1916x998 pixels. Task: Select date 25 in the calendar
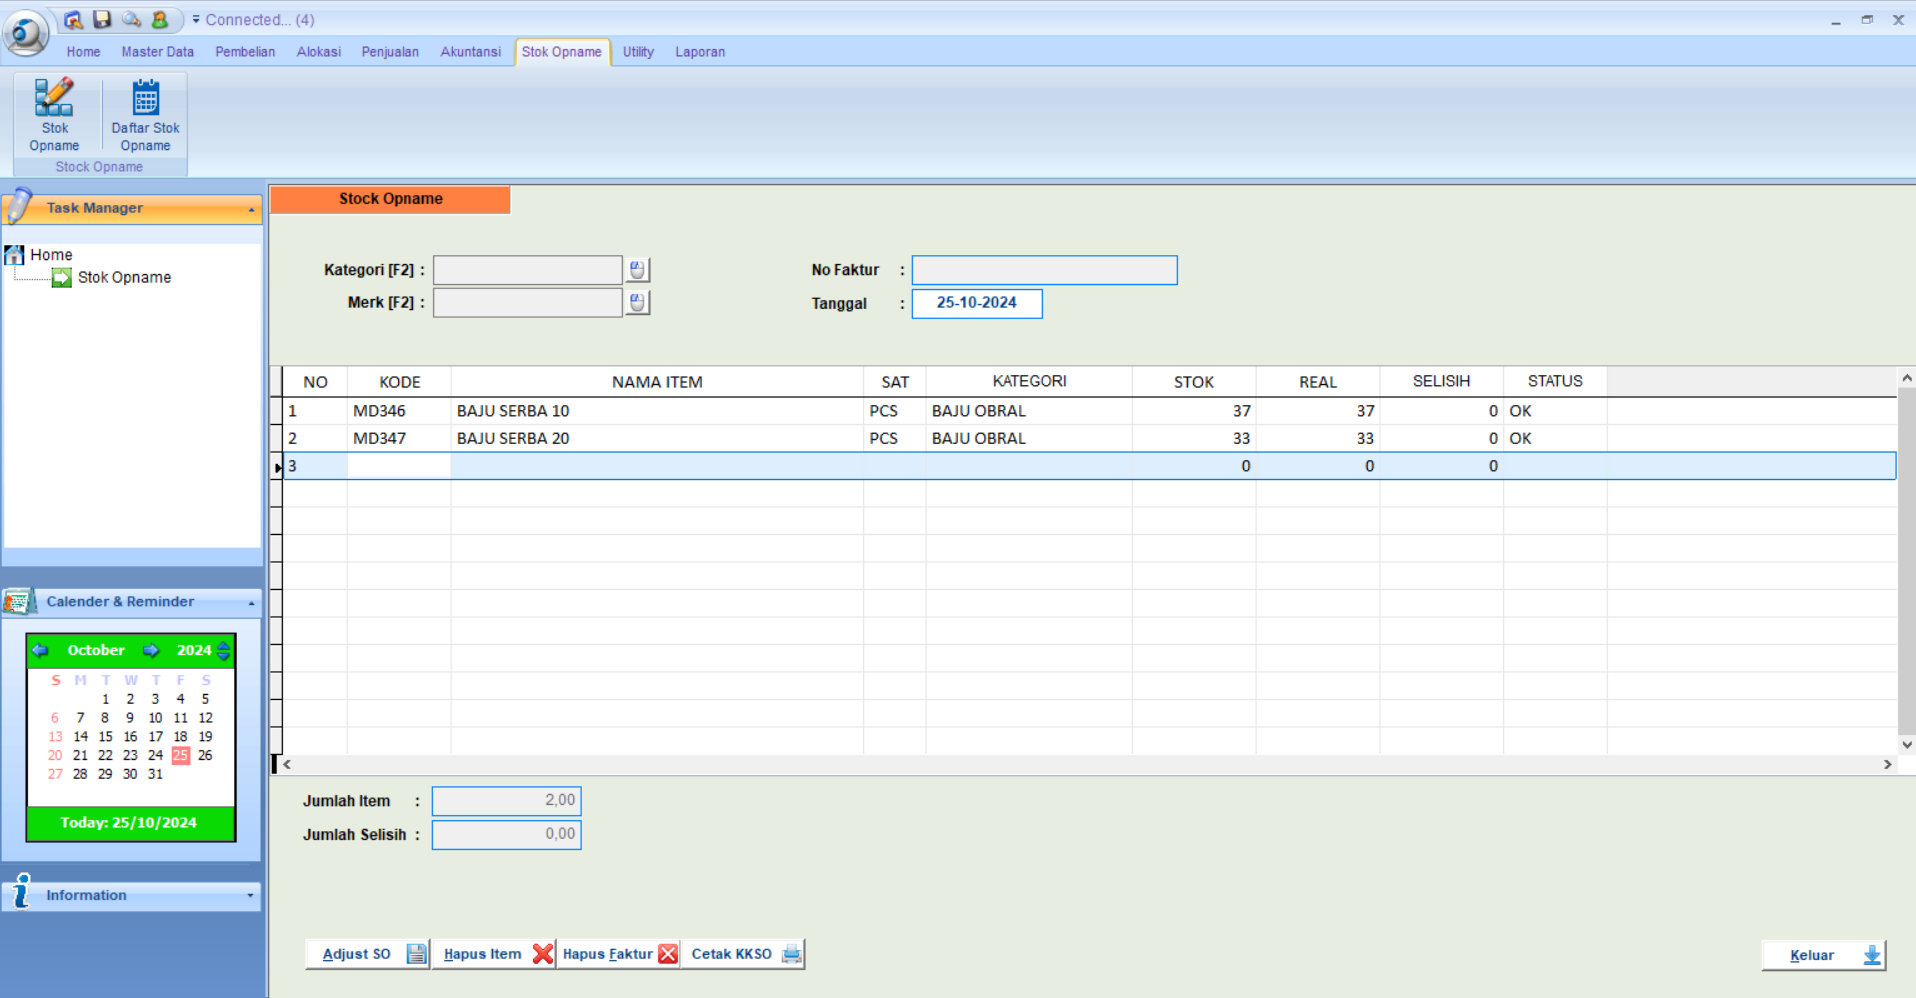tap(180, 756)
